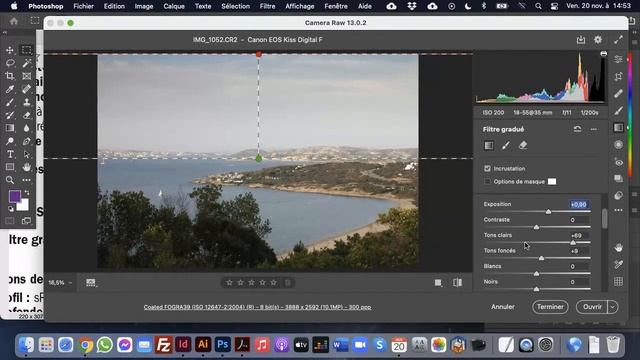
Task: Open Camera Raw Presets panel
Action: [x=618, y=196]
